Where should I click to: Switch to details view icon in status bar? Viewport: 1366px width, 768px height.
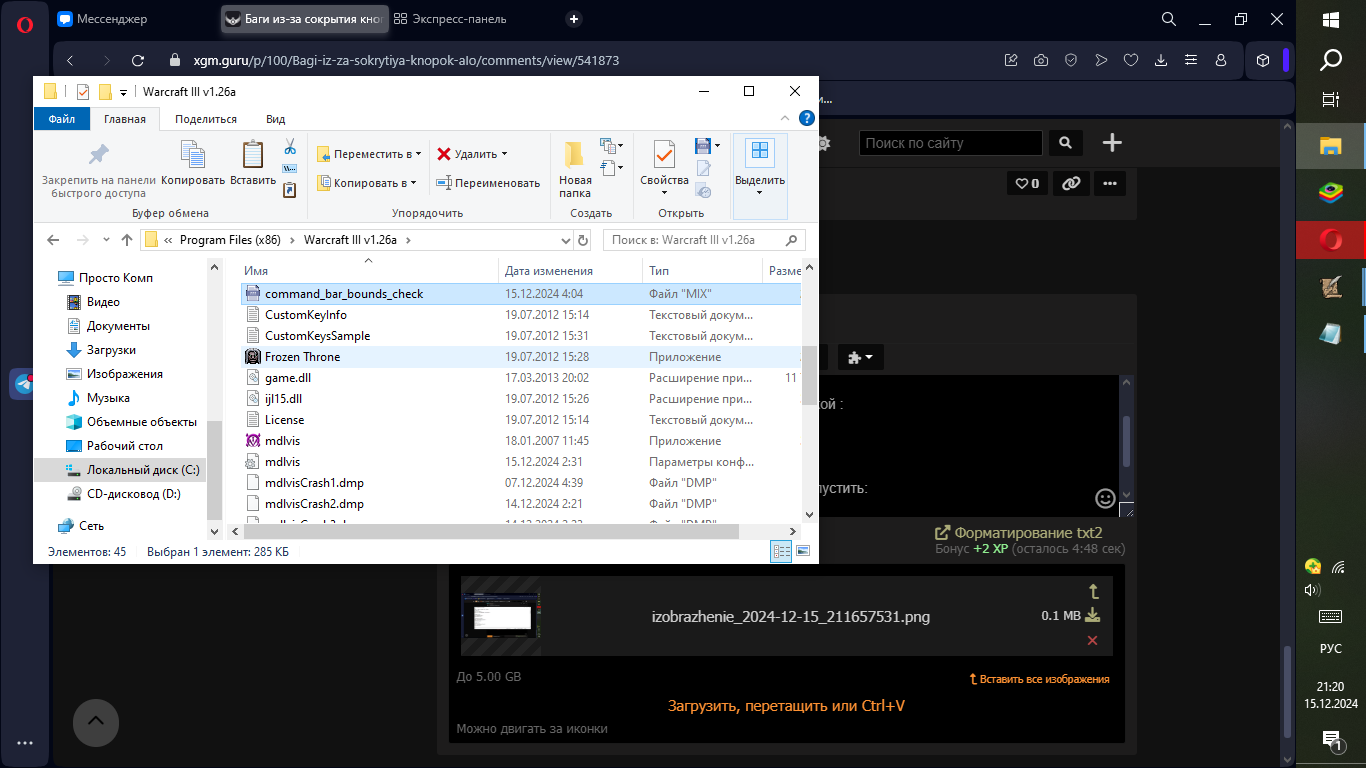click(x=782, y=551)
